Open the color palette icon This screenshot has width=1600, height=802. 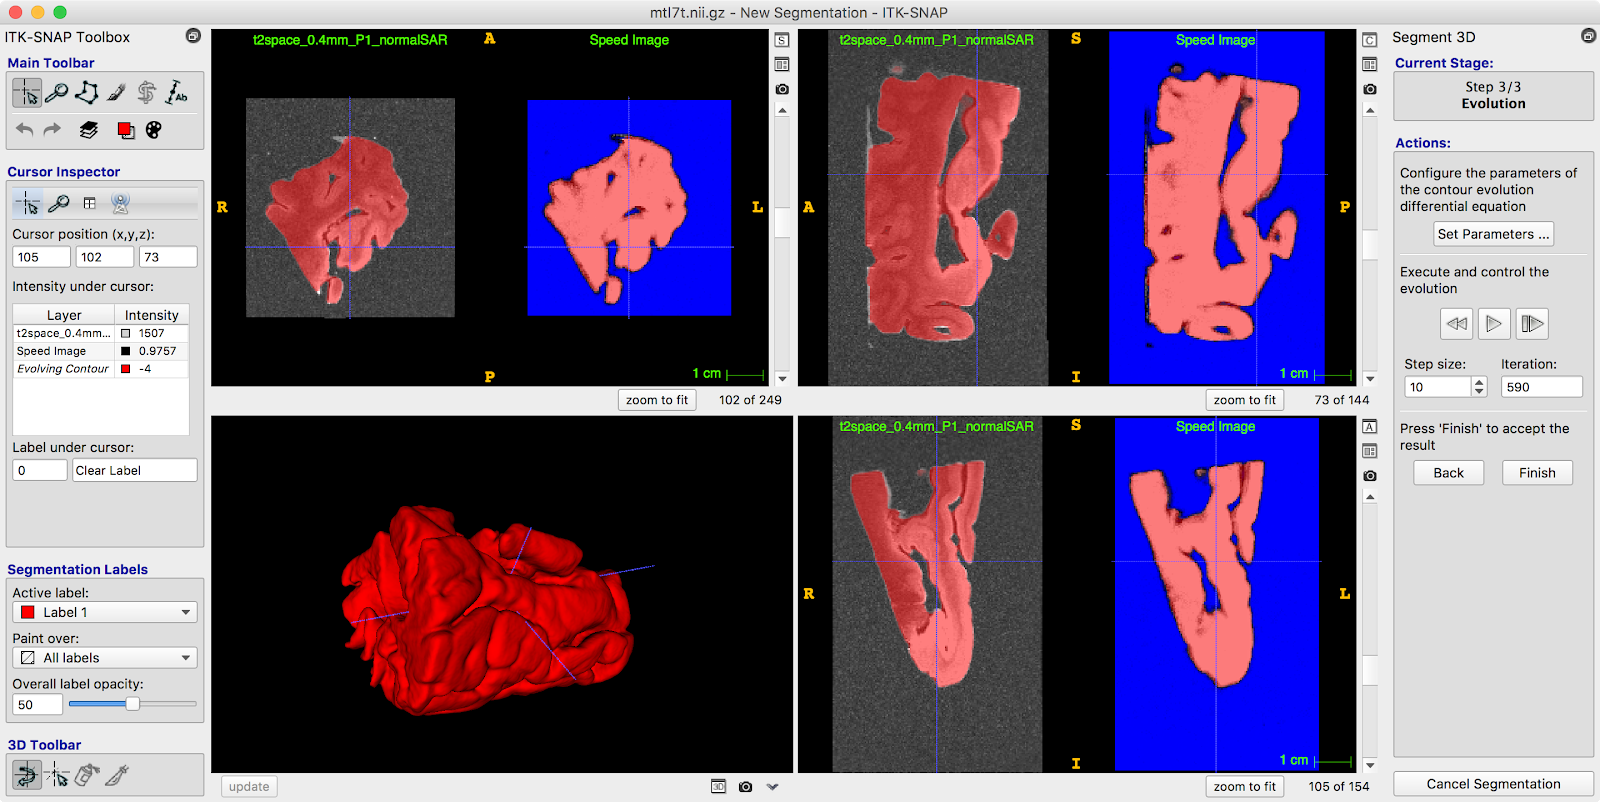(153, 130)
